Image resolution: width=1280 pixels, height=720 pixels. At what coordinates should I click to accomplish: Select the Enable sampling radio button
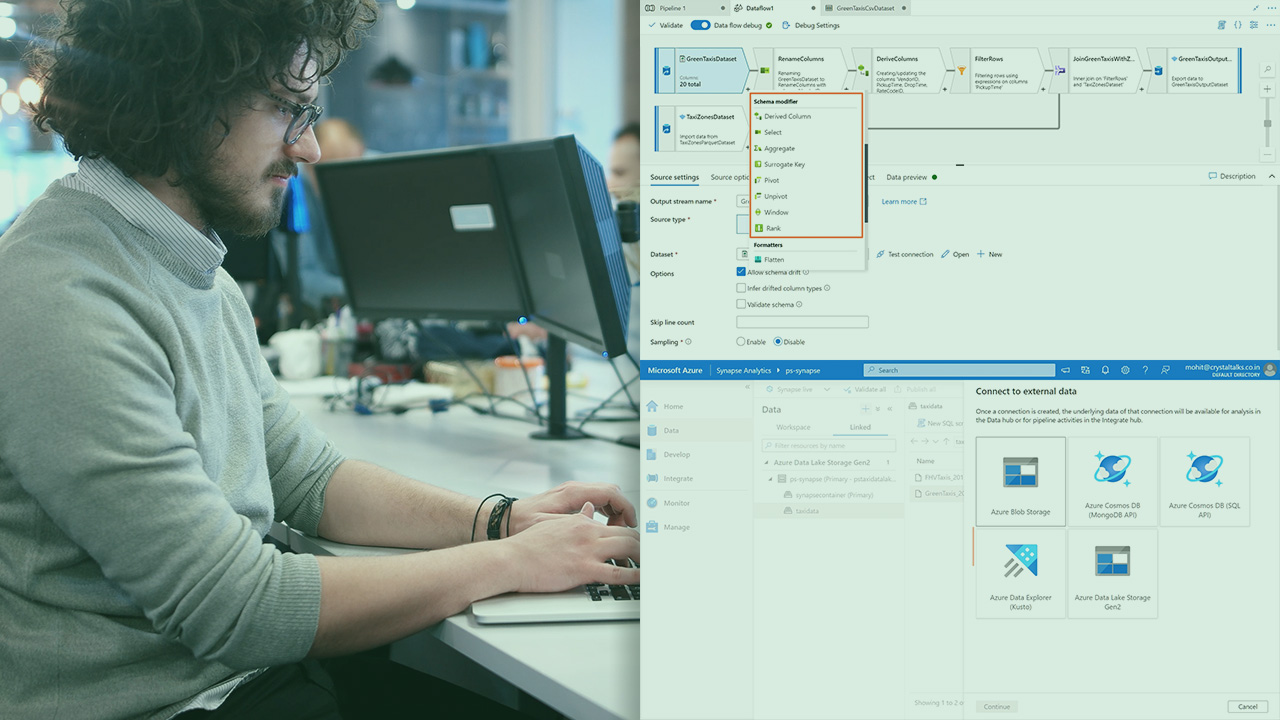click(741, 342)
